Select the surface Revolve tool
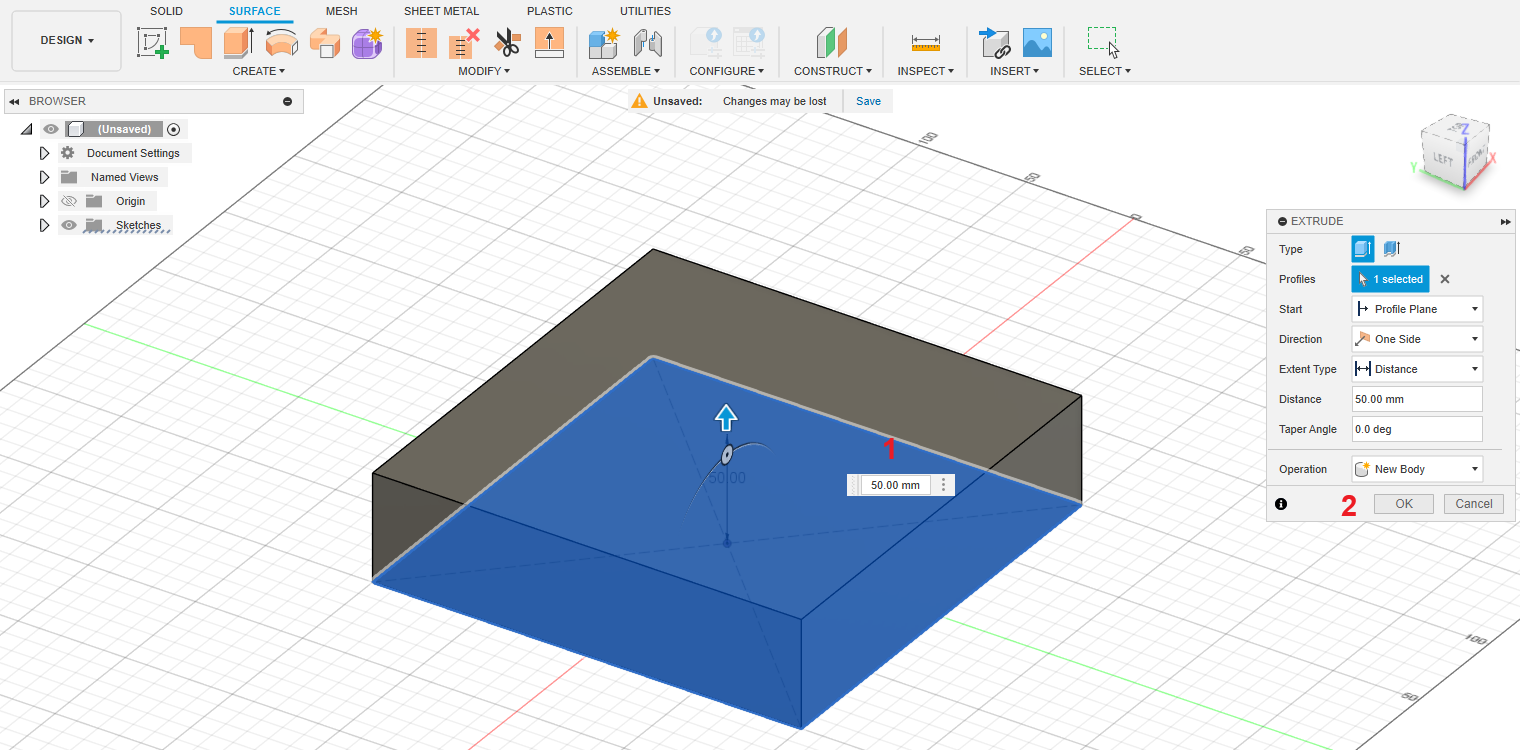The image size is (1520, 750). (281, 42)
